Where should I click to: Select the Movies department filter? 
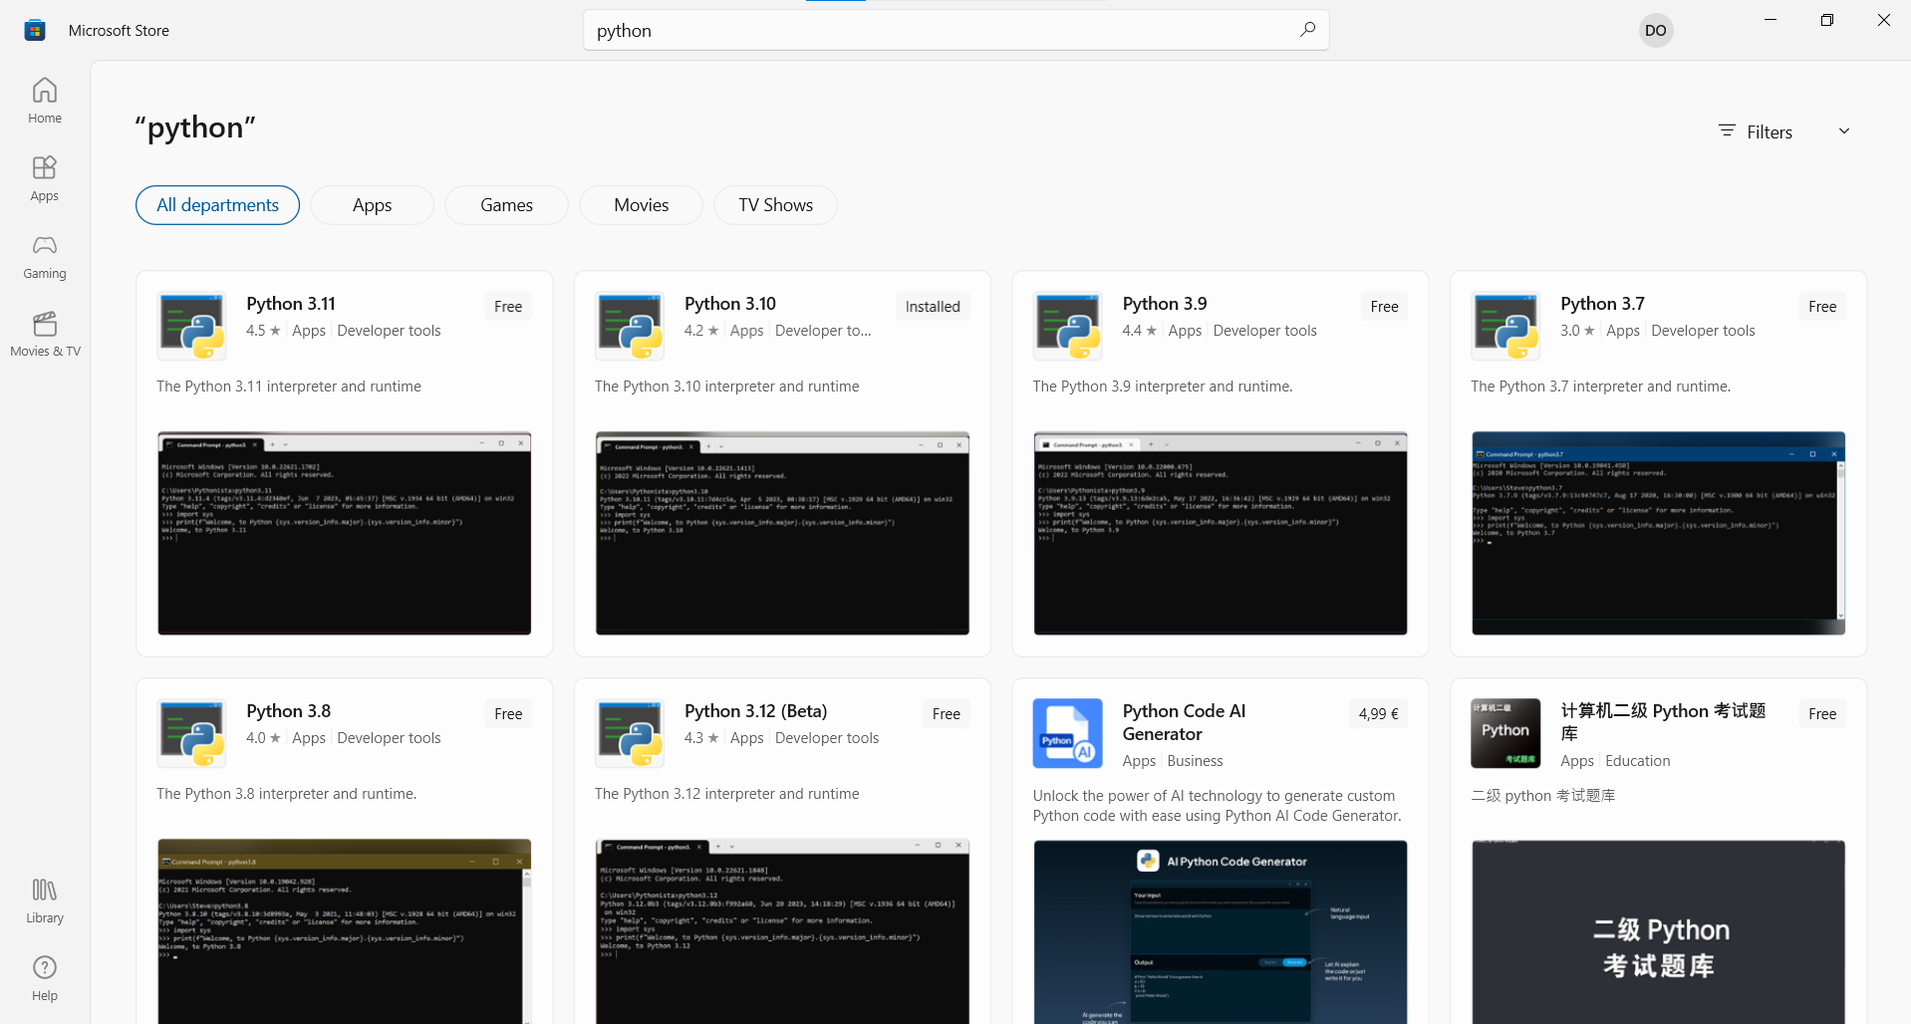(x=640, y=204)
